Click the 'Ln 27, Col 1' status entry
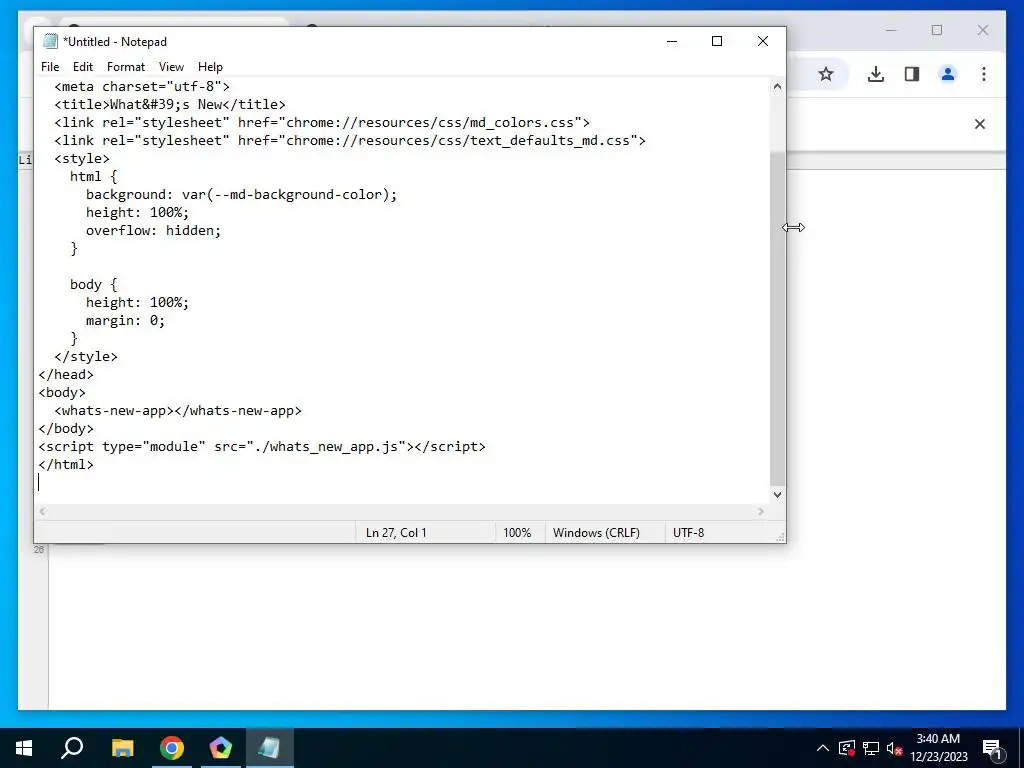The image size is (1024, 768). pyautogui.click(x=396, y=533)
